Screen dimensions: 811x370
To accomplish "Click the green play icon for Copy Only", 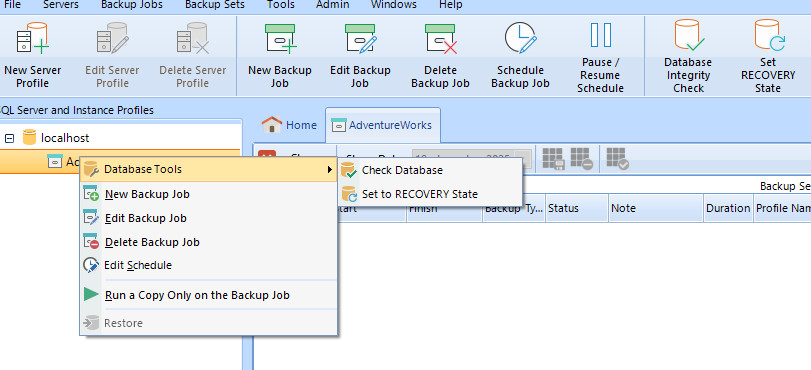I will tap(91, 294).
